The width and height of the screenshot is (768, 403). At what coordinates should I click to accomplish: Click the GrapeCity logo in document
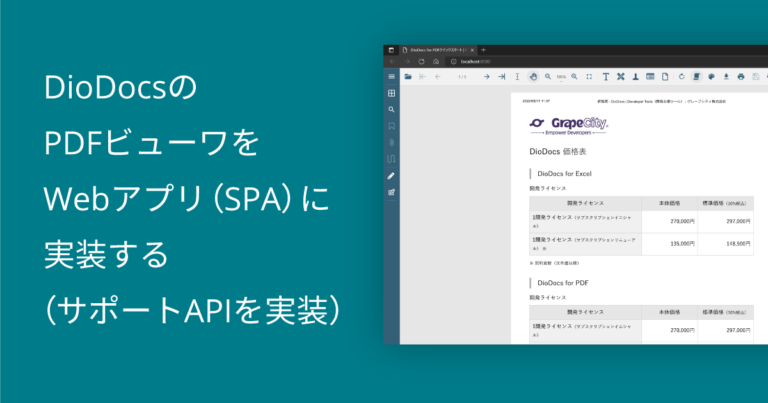[569, 125]
